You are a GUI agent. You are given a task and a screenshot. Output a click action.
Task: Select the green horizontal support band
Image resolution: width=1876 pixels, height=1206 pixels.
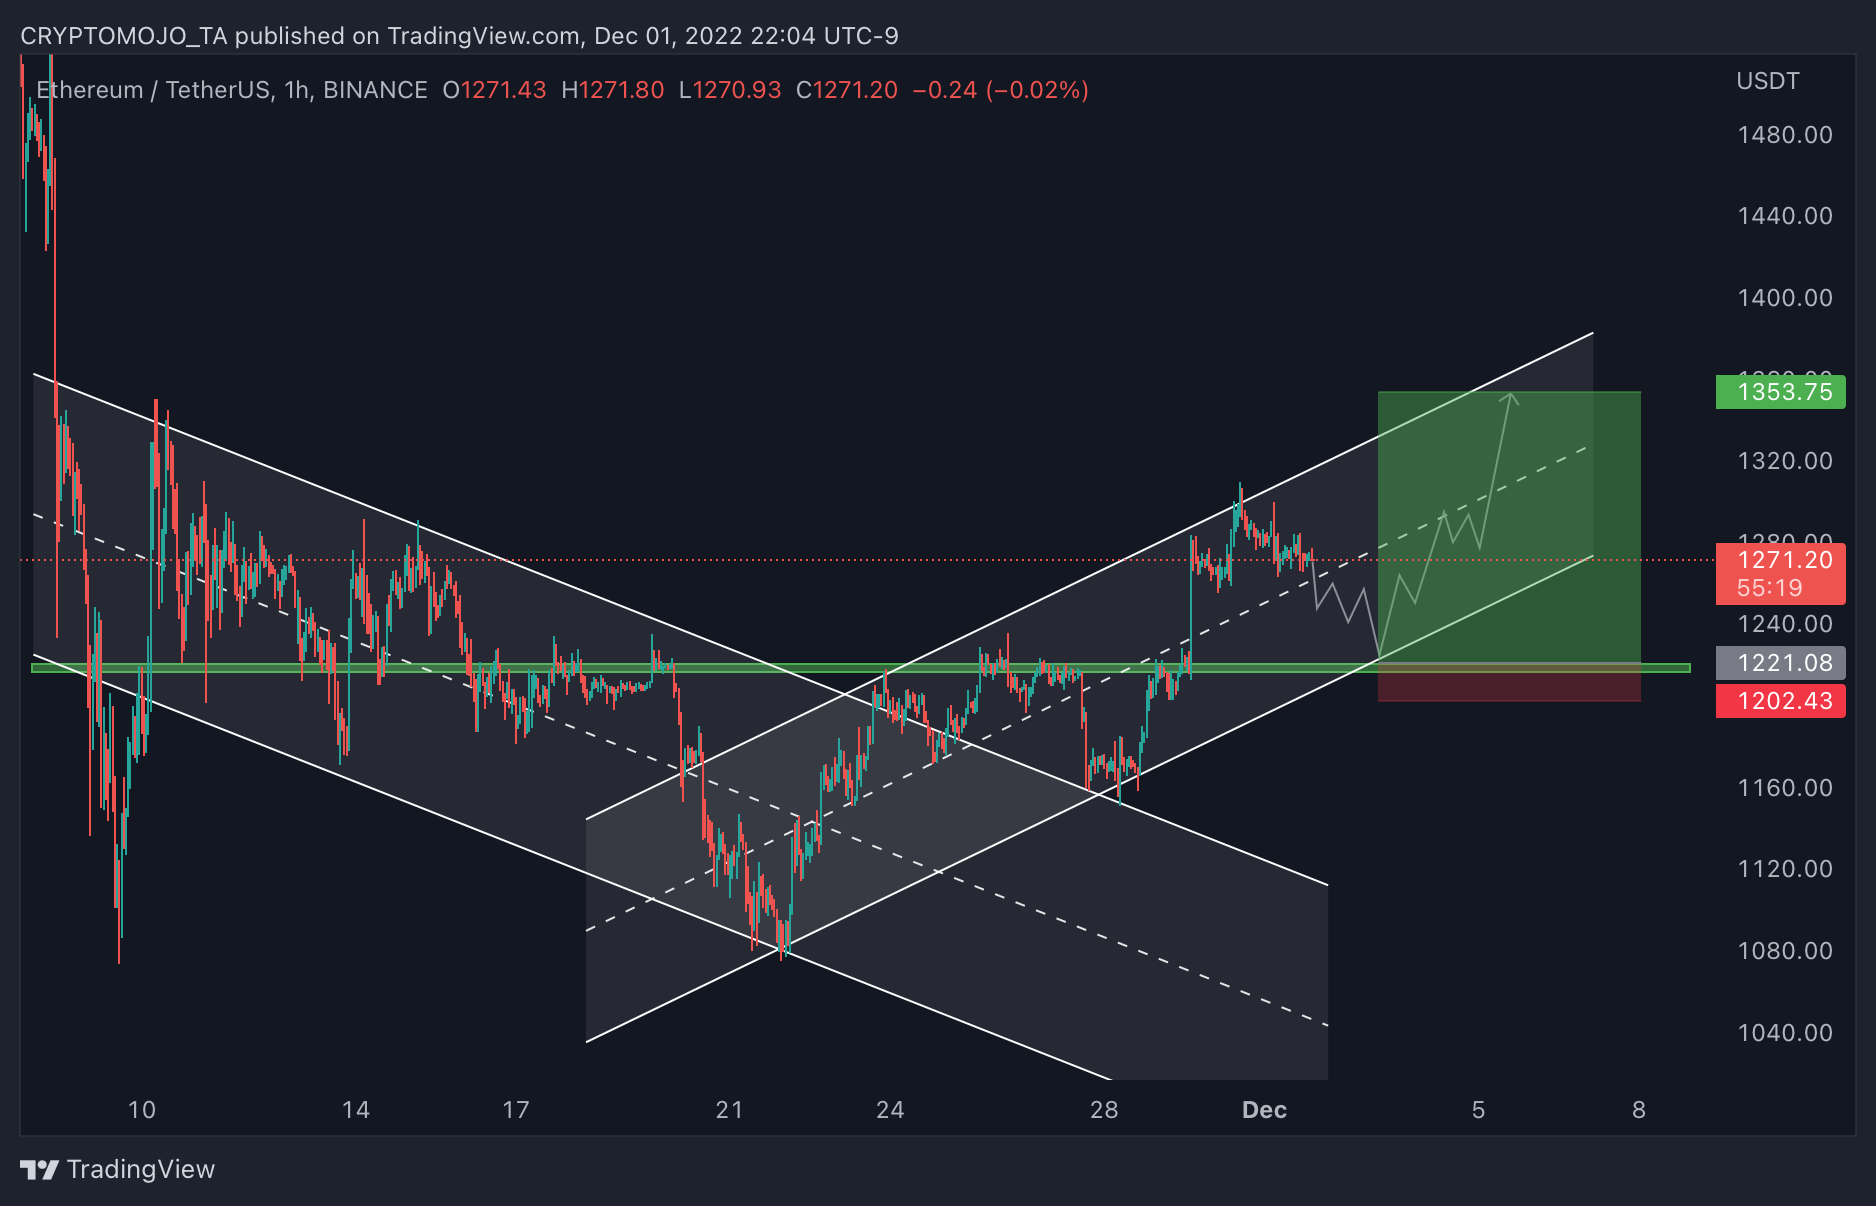tap(861, 668)
